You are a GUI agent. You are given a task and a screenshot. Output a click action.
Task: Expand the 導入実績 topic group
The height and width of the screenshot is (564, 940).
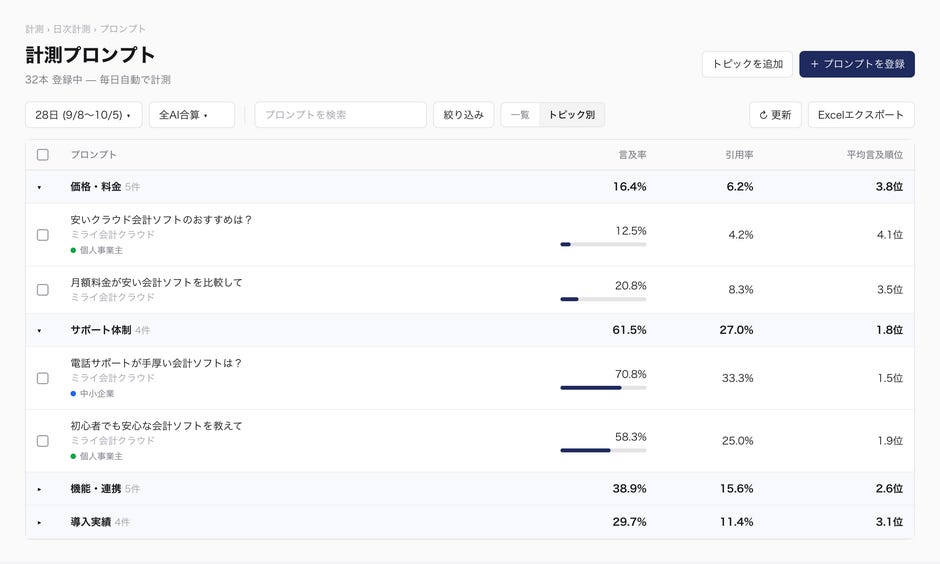(x=40, y=522)
